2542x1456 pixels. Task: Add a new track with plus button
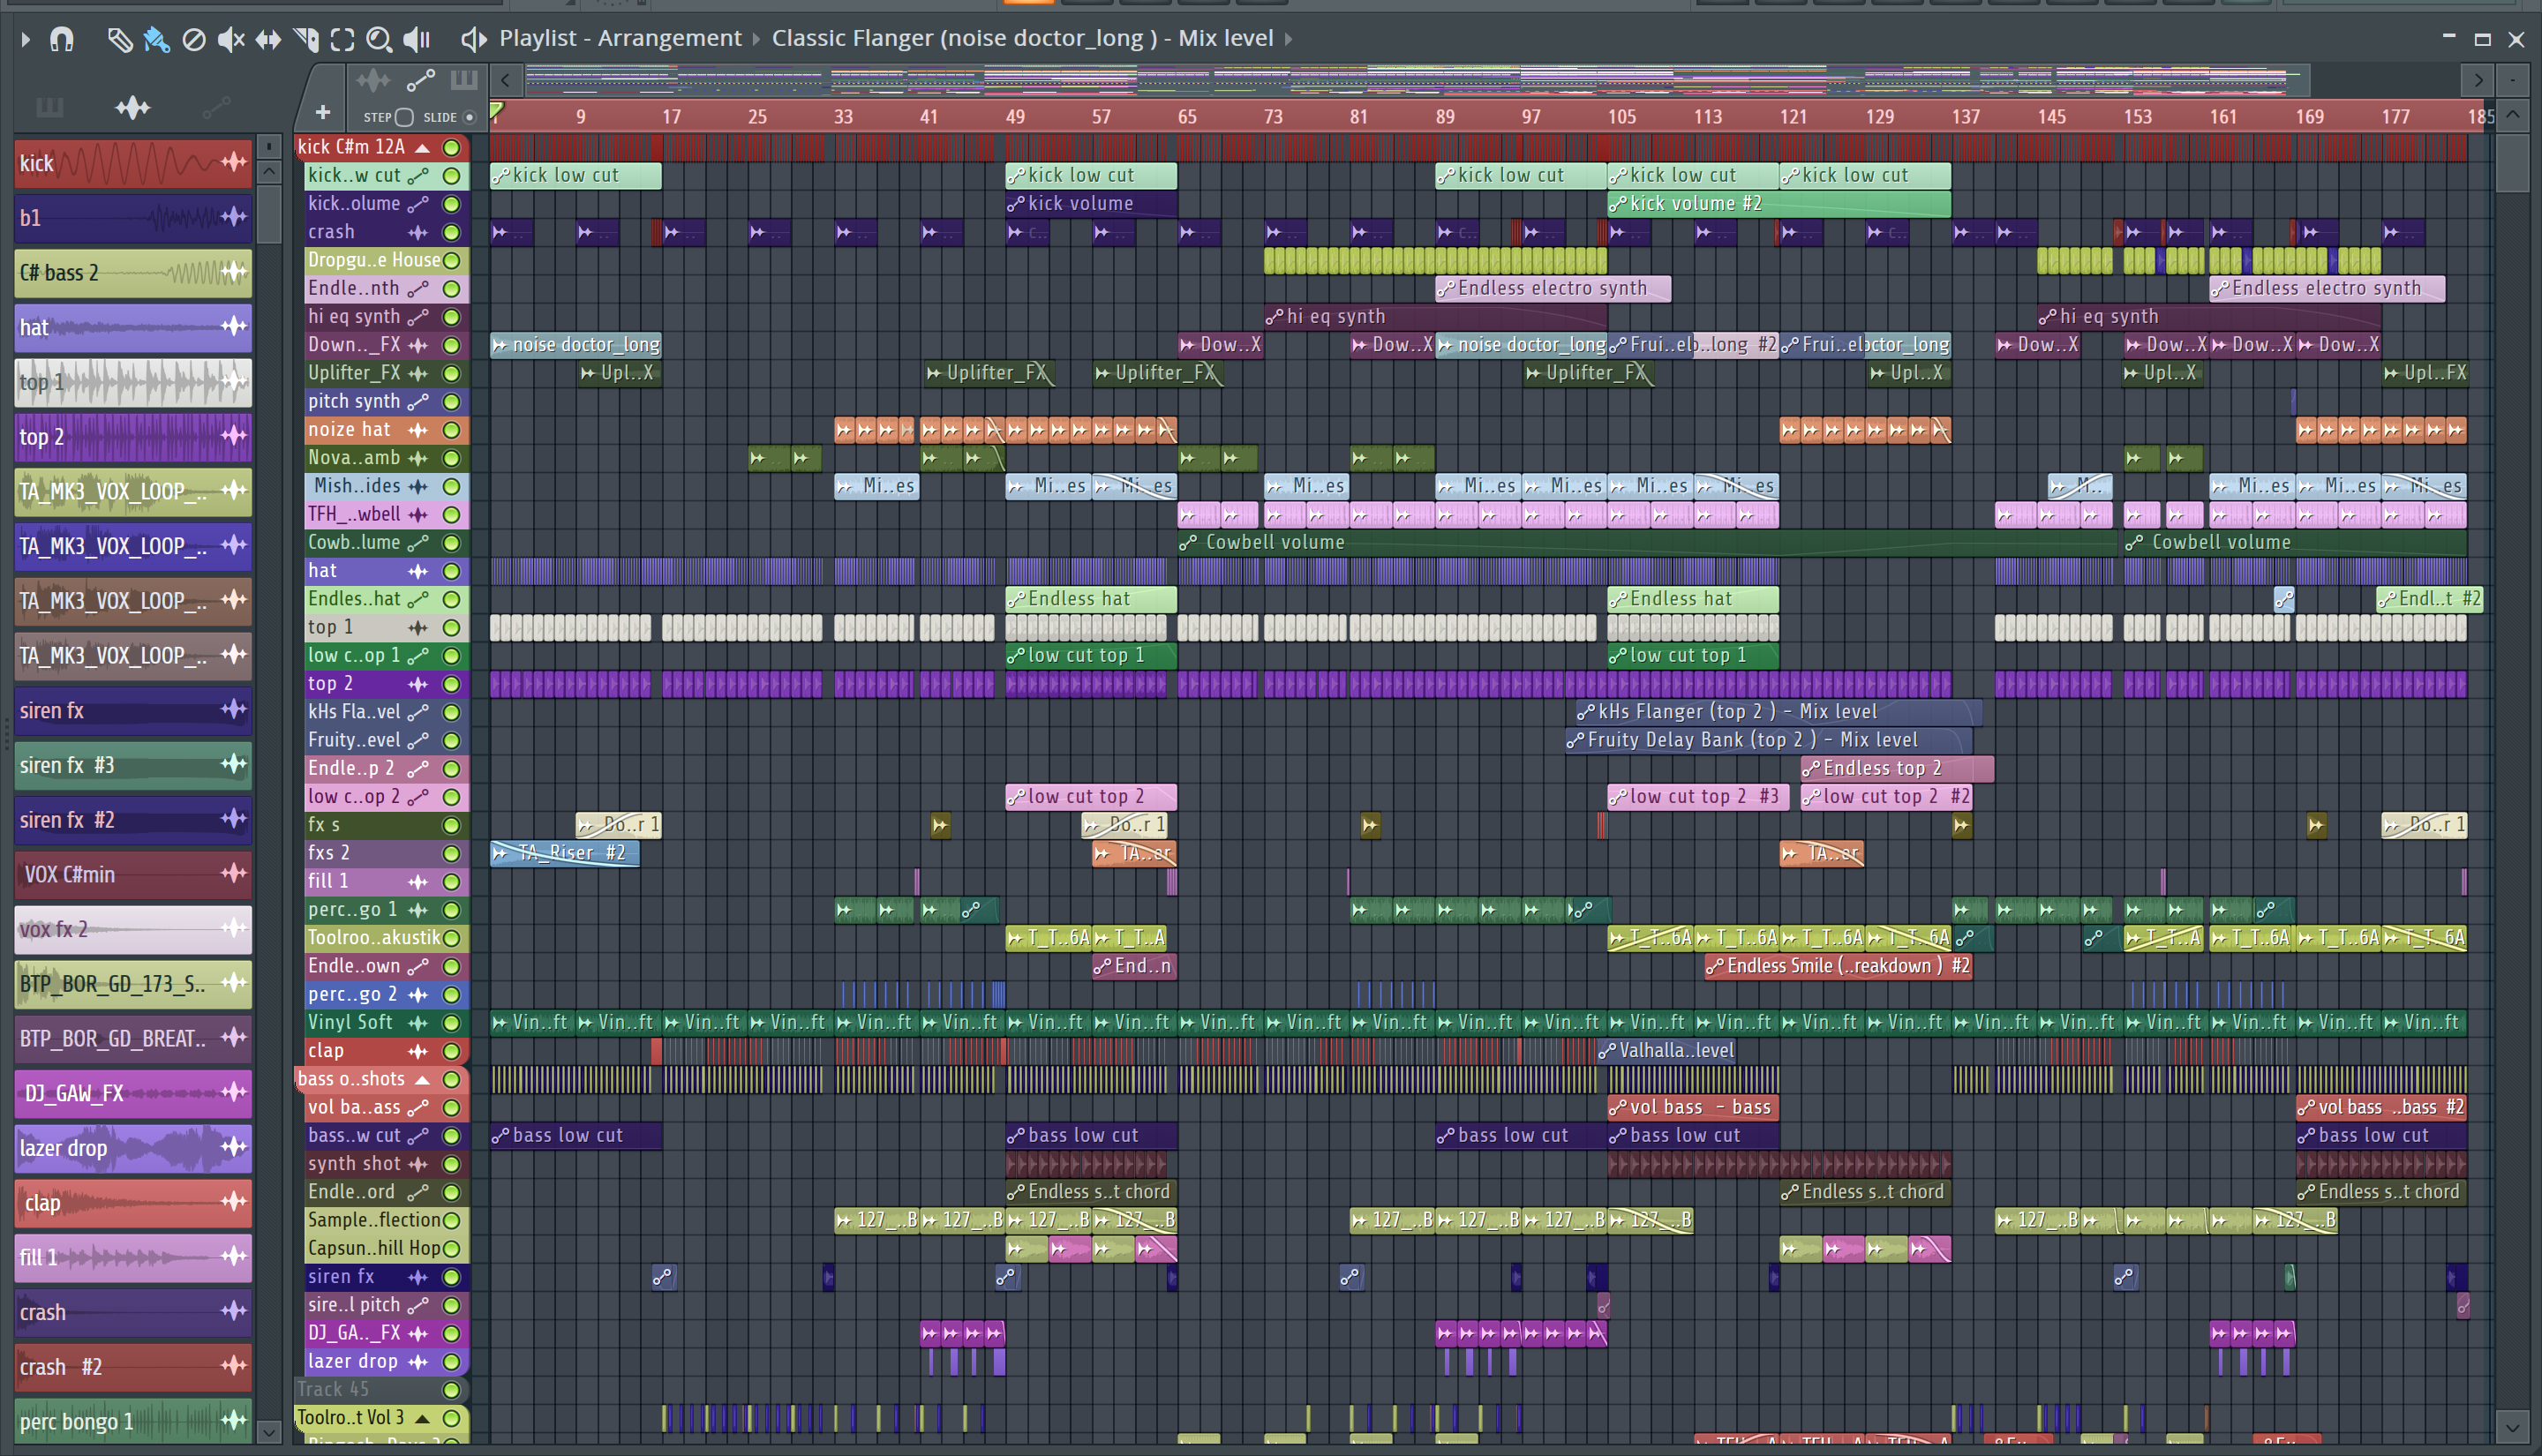click(322, 112)
